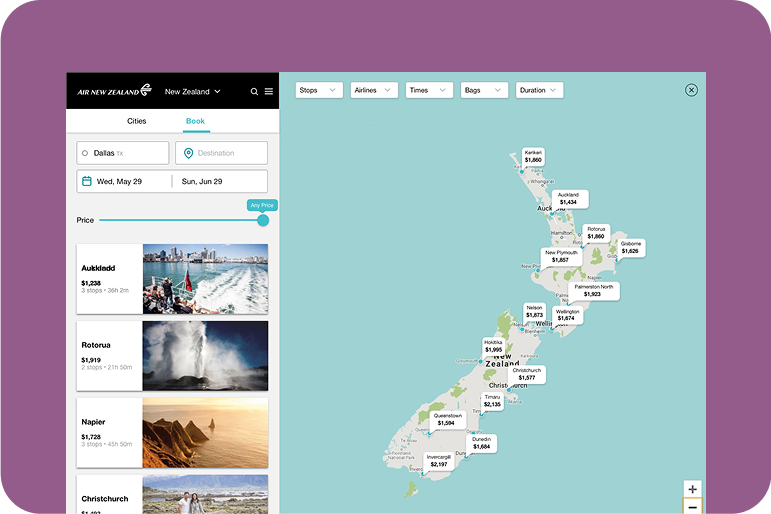The image size is (771, 514).
Task: Click the Rotorua $1,860 map label
Action: (x=596, y=233)
